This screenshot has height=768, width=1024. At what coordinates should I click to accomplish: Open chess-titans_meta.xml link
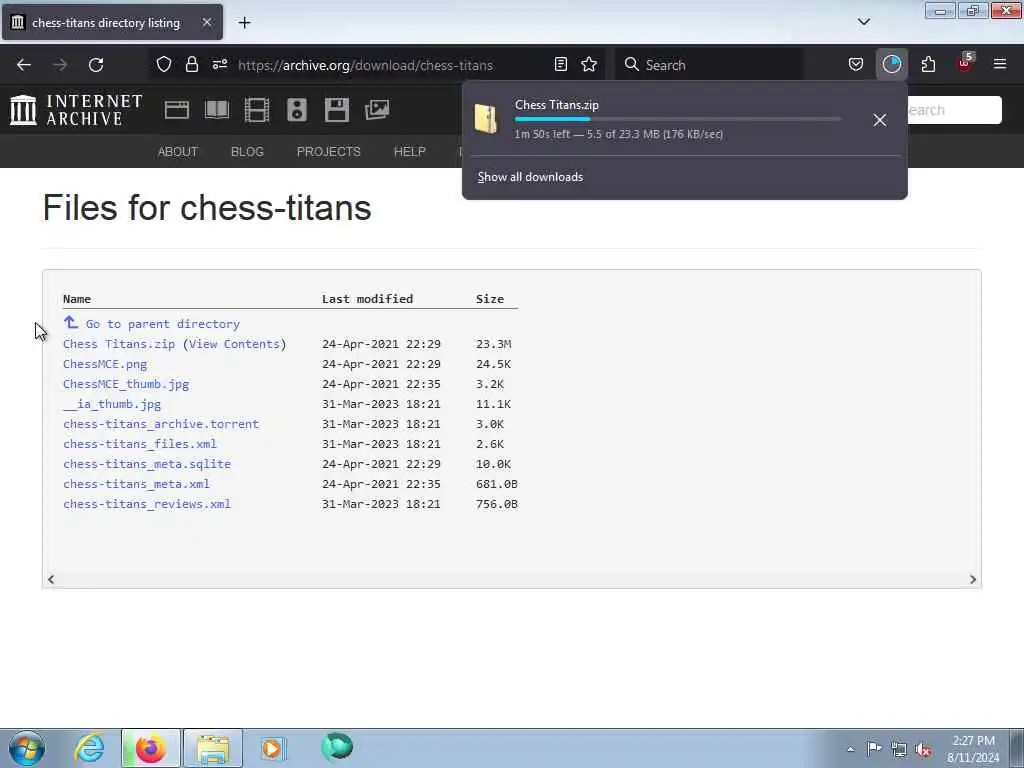coord(136,484)
